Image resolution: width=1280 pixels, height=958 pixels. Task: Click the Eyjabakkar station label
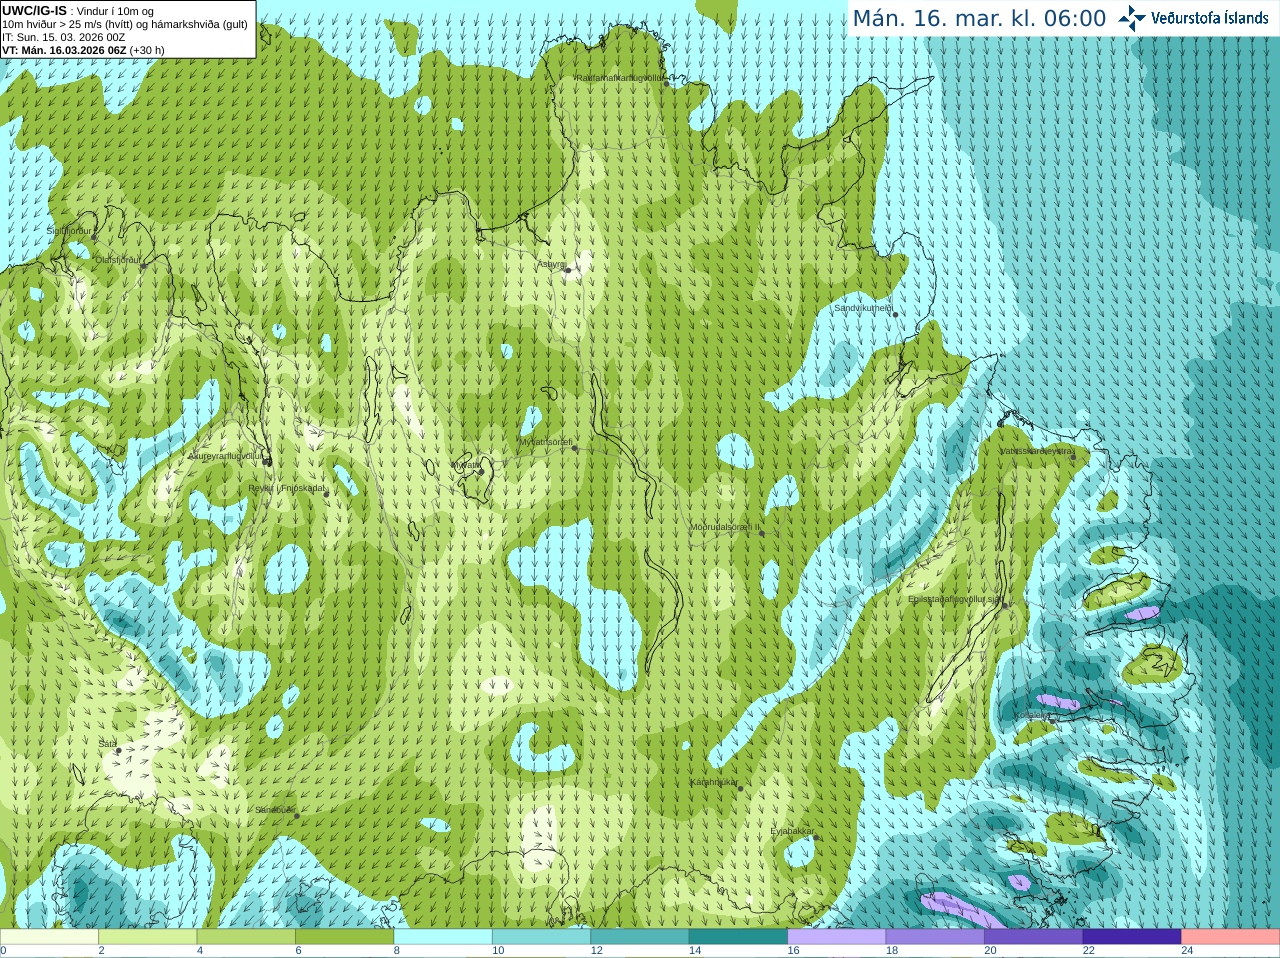tap(793, 831)
